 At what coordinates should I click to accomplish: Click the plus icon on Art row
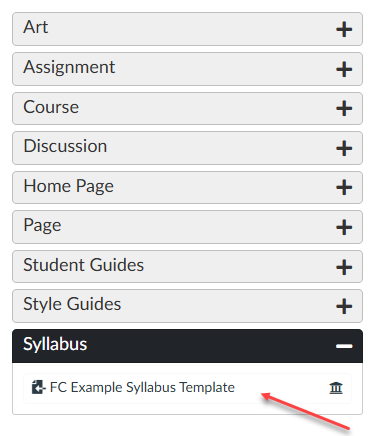click(x=344, y=30)
